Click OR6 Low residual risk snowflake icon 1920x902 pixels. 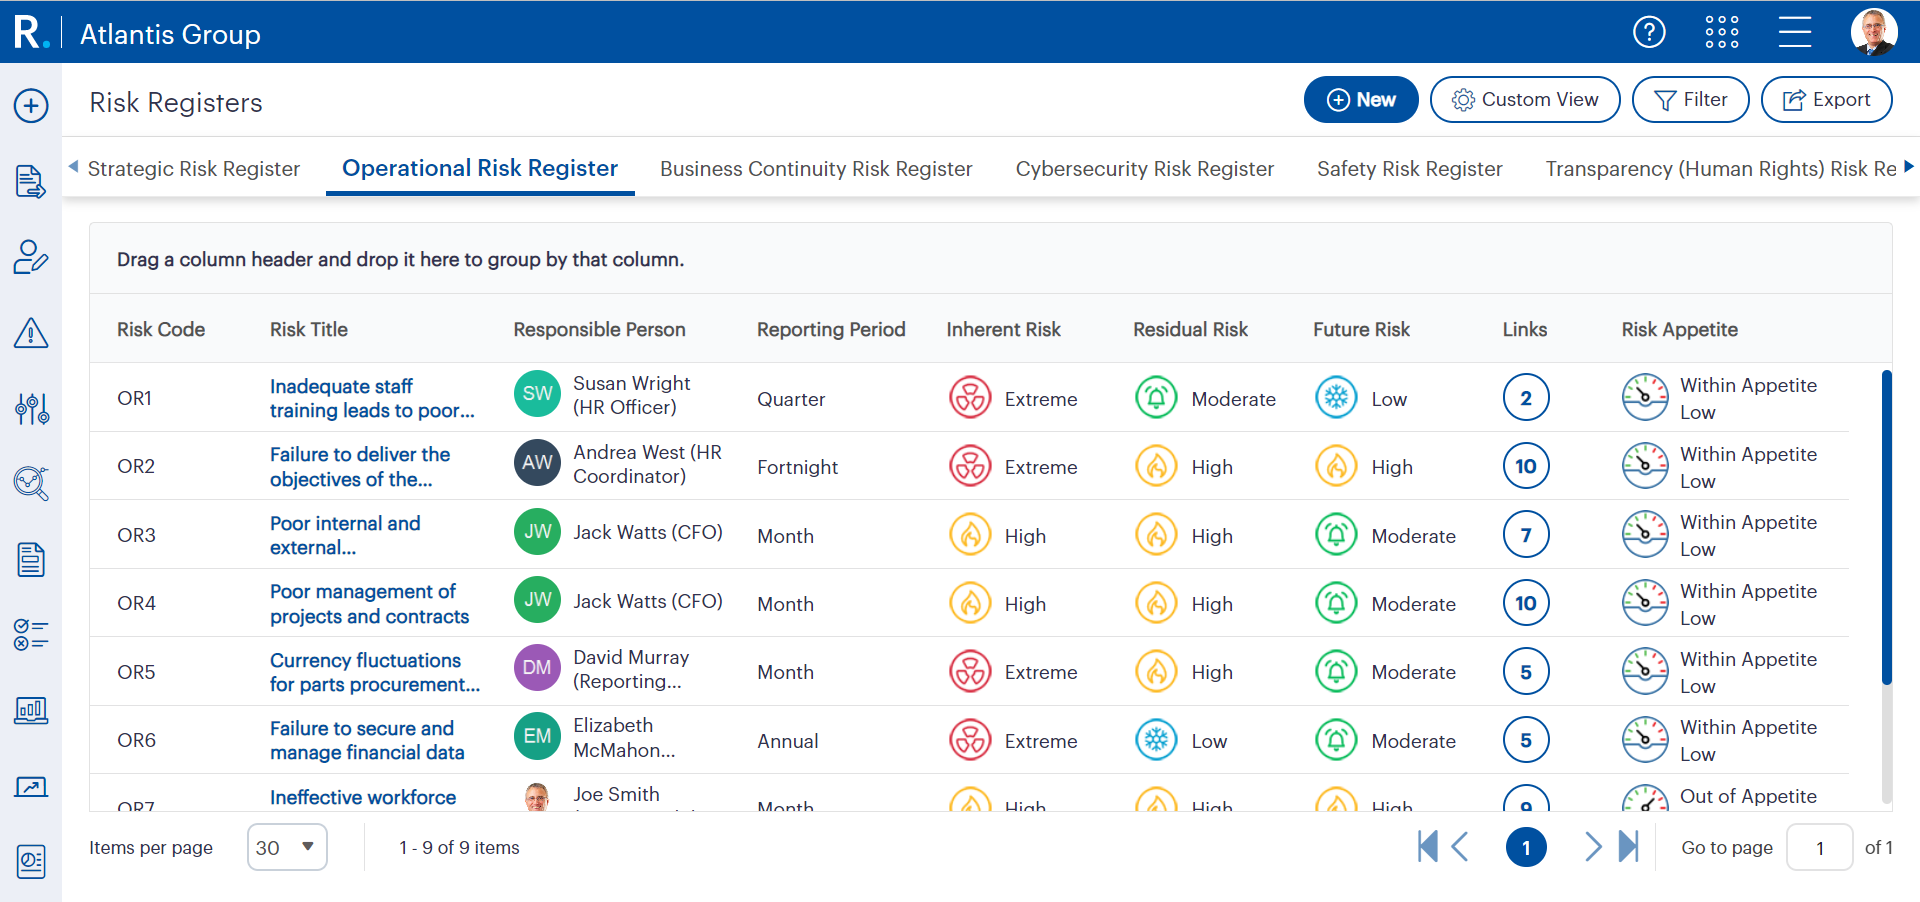point(1156,740)
